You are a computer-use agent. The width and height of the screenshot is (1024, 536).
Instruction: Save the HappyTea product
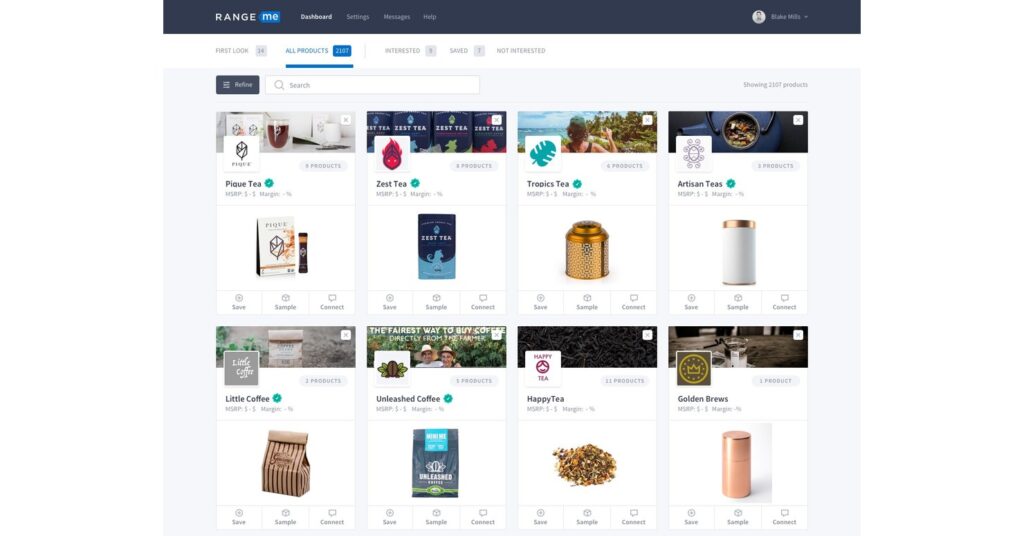[x=541, y=517]
